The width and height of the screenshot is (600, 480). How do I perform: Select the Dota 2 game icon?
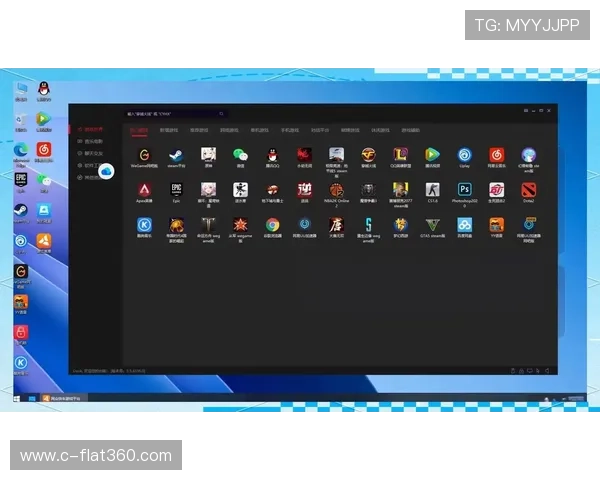(x=528, y=190)
